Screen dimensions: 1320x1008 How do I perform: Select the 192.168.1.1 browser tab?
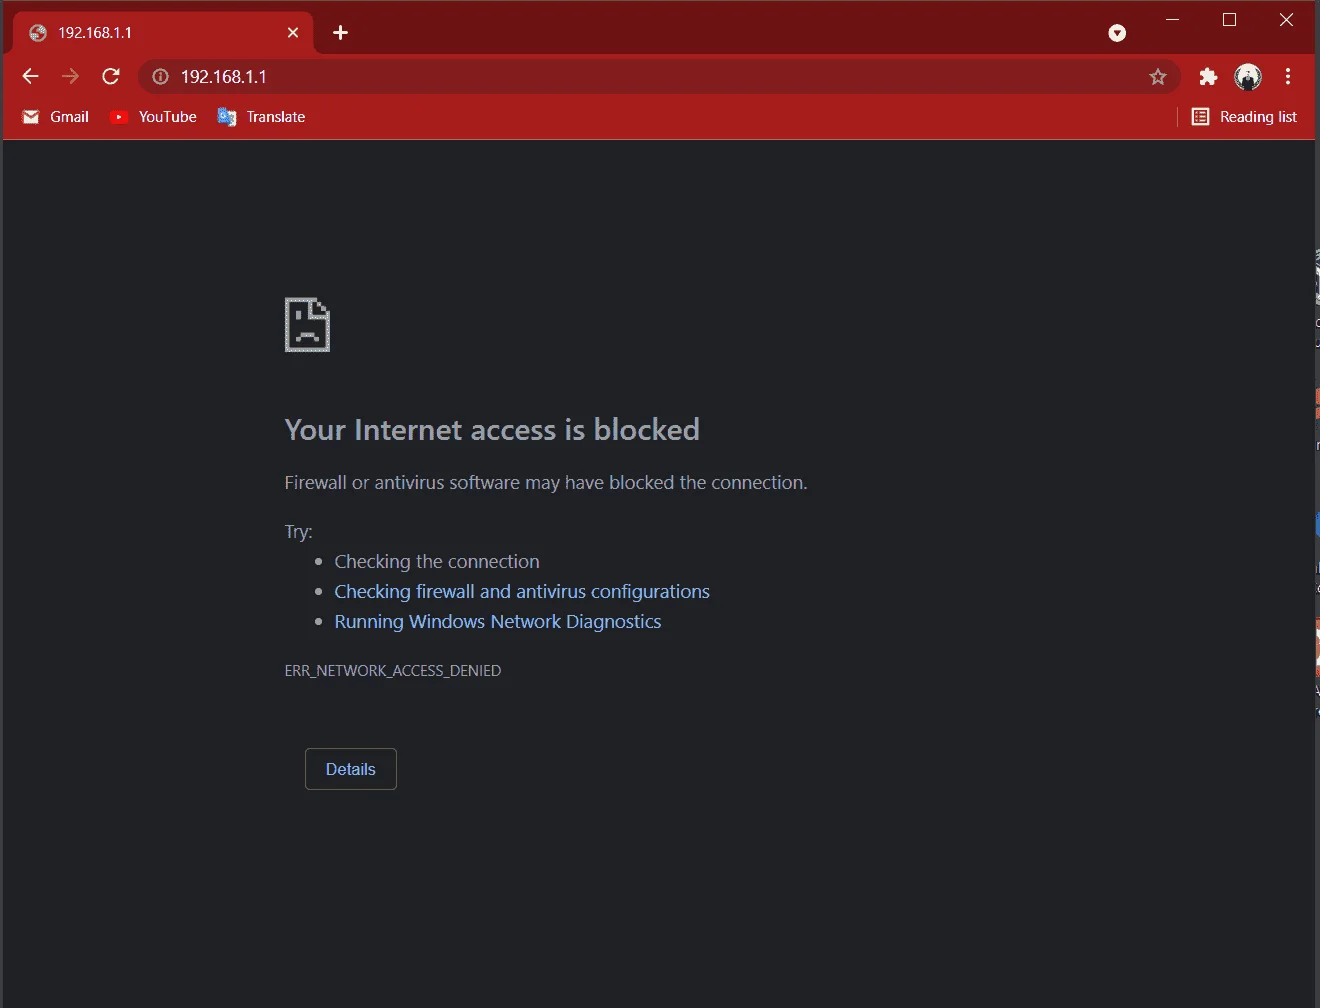[165, 33]
